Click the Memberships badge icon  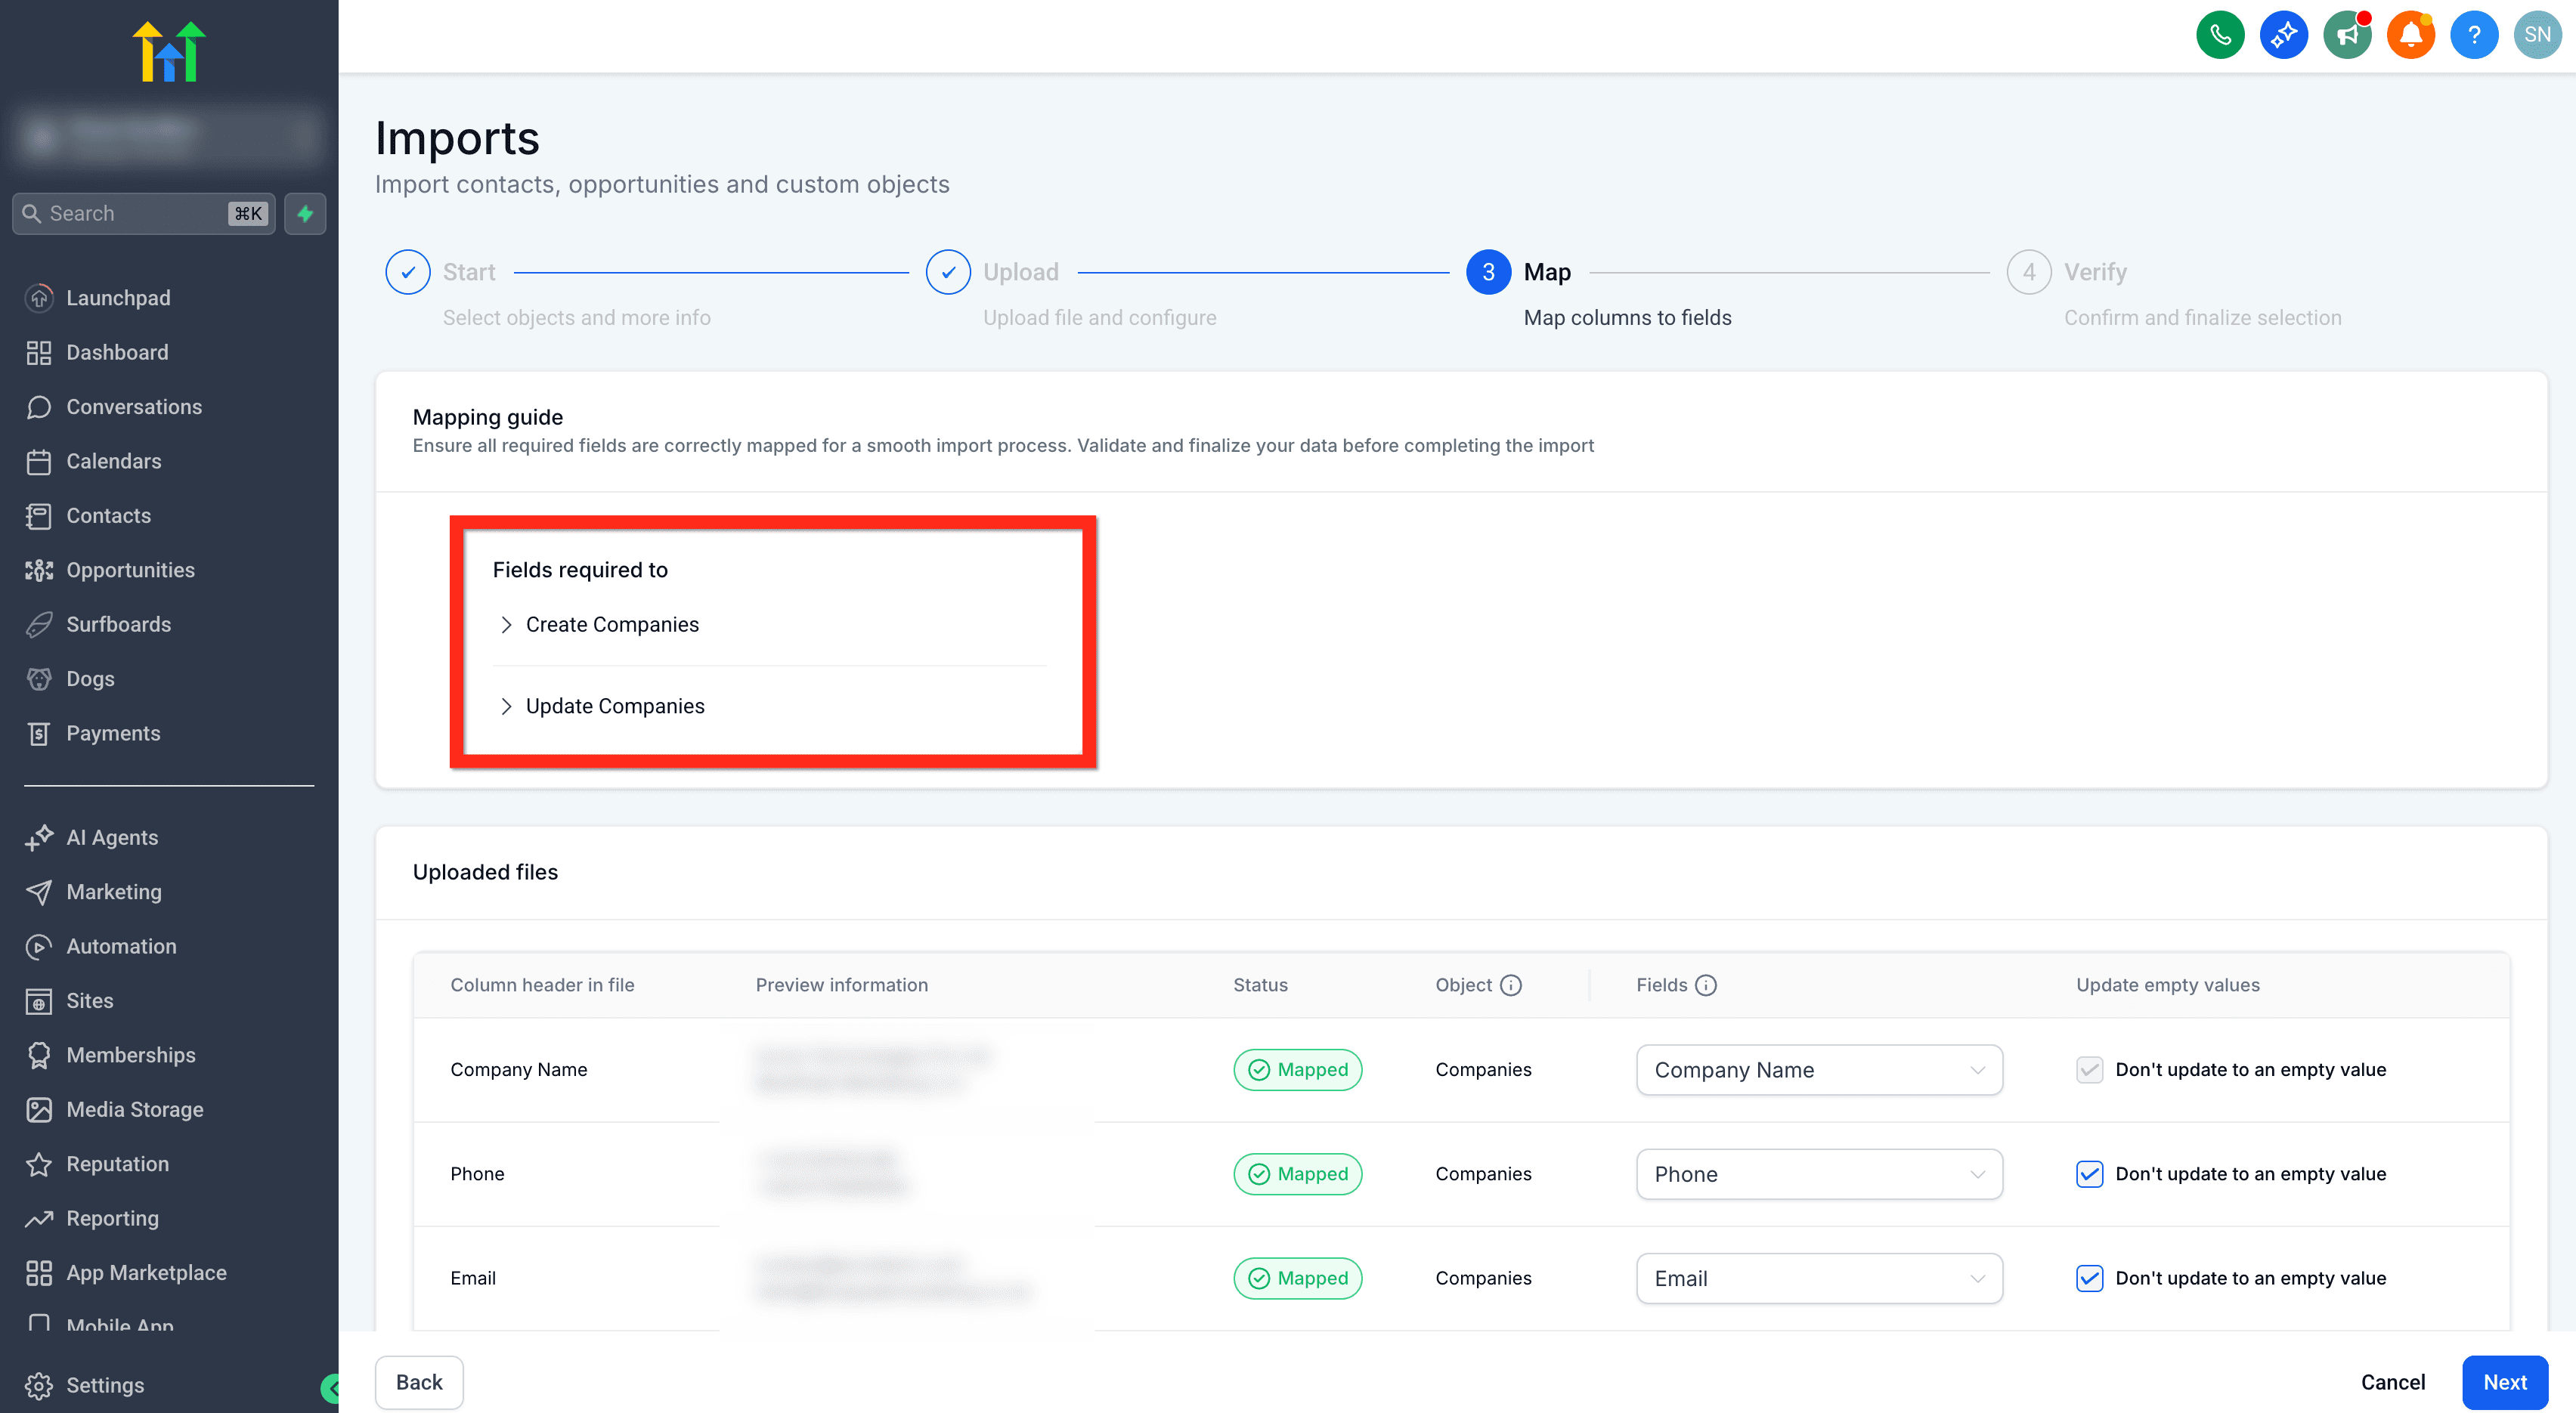tap(39, 1055)
